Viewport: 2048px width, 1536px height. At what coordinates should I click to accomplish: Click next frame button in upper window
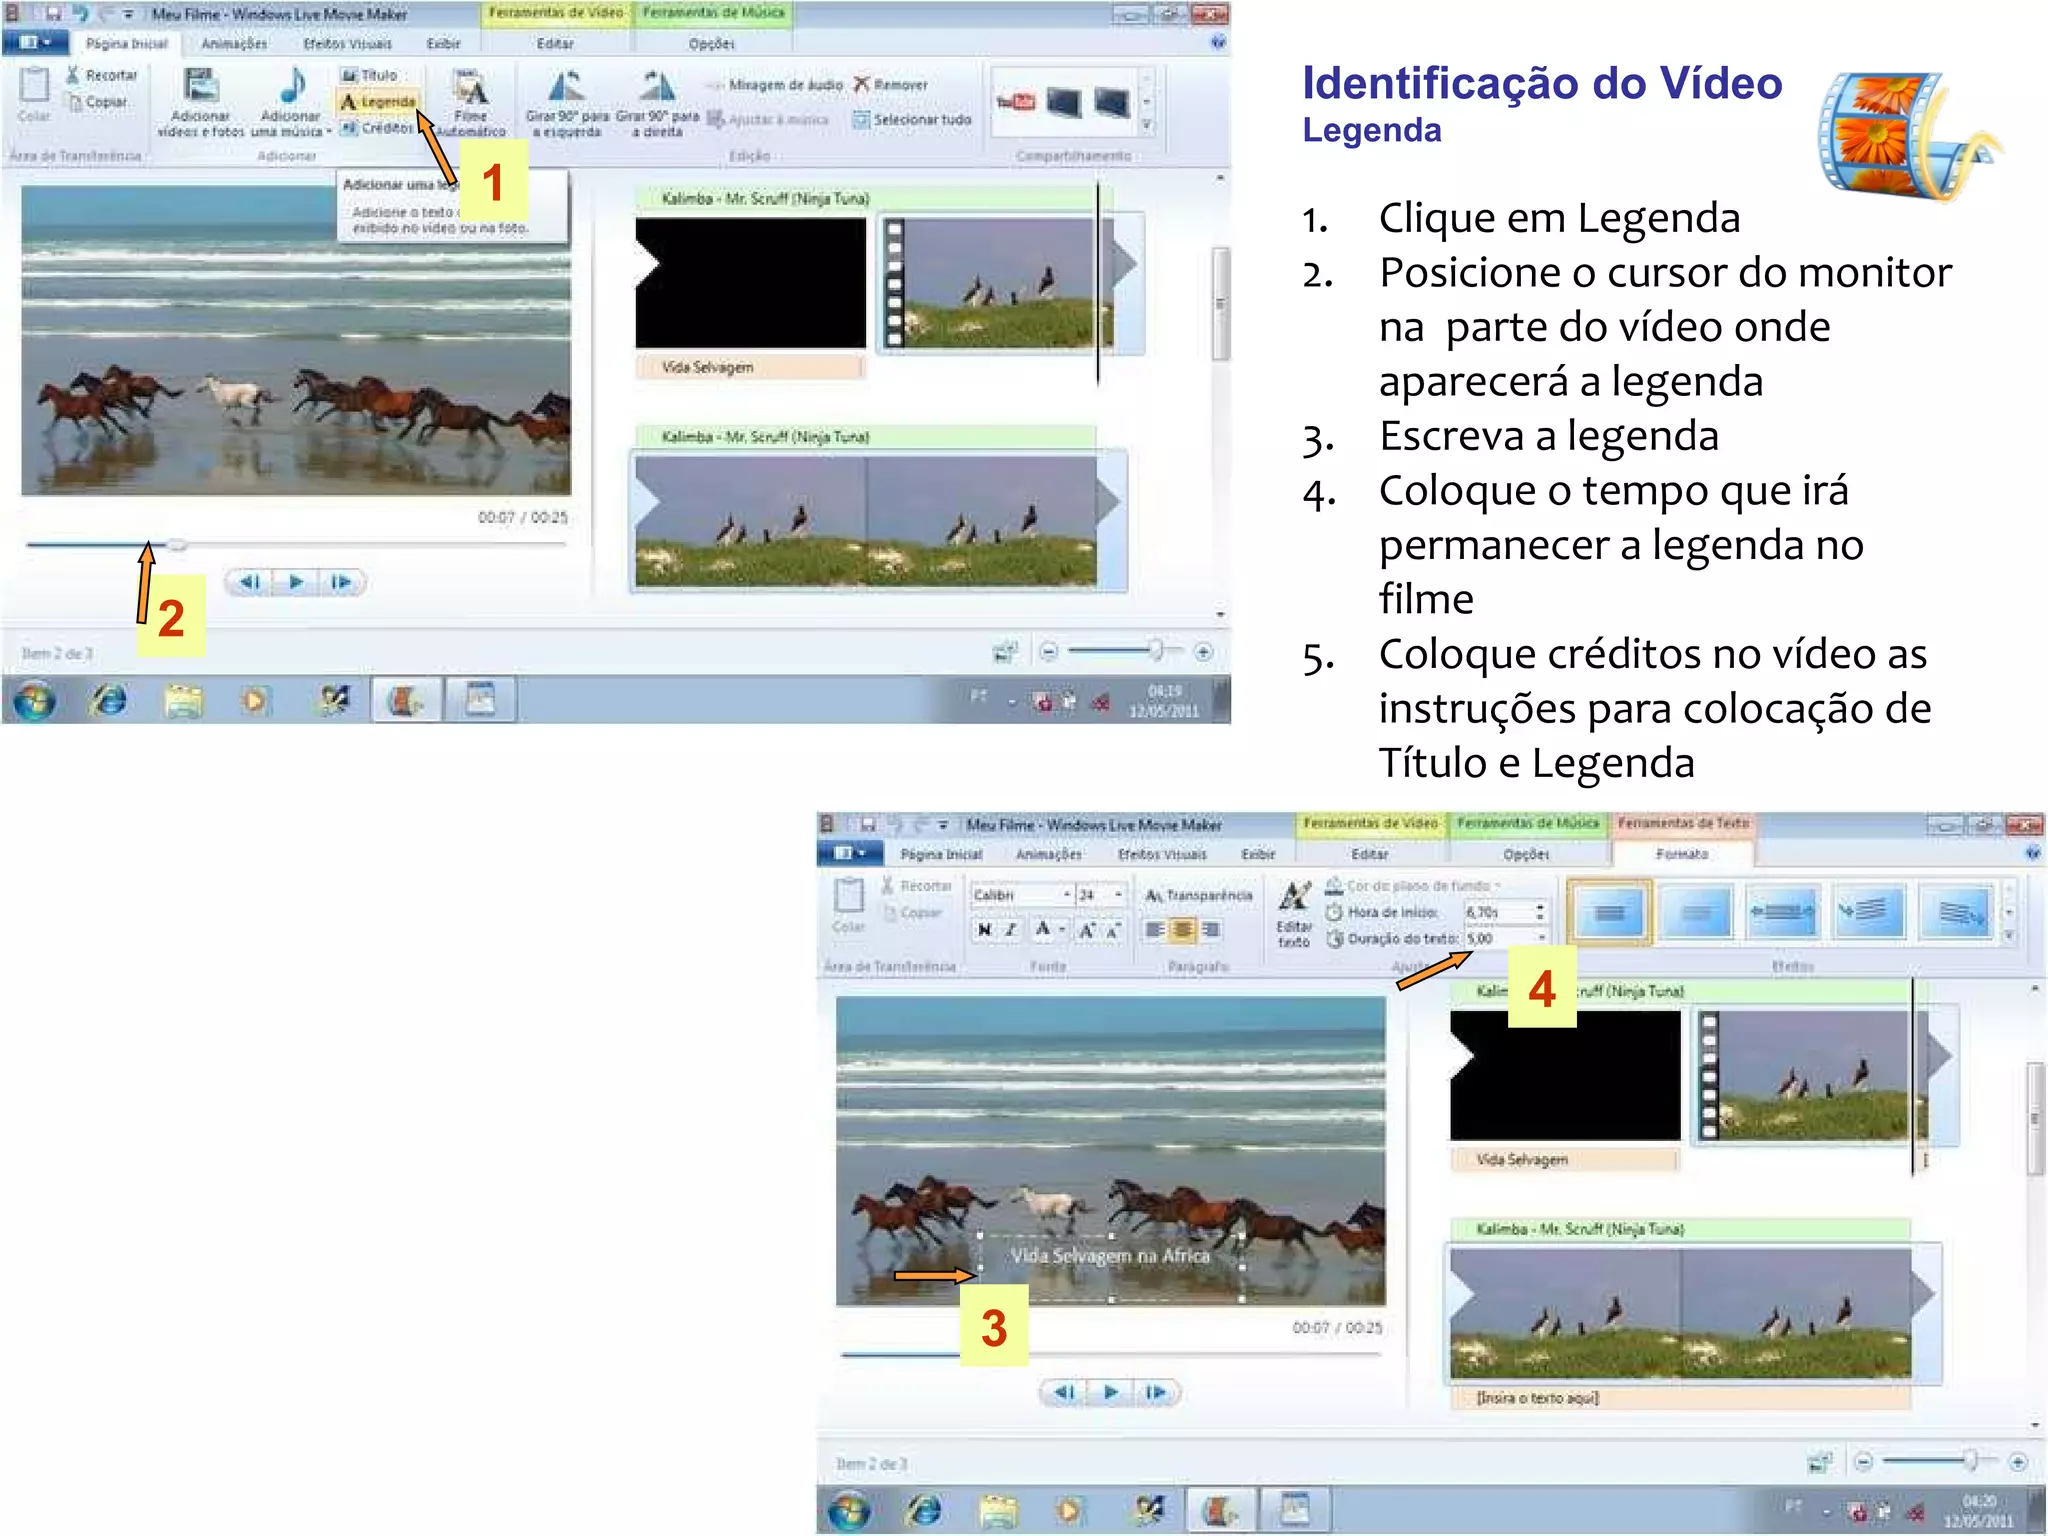point(341,582)
